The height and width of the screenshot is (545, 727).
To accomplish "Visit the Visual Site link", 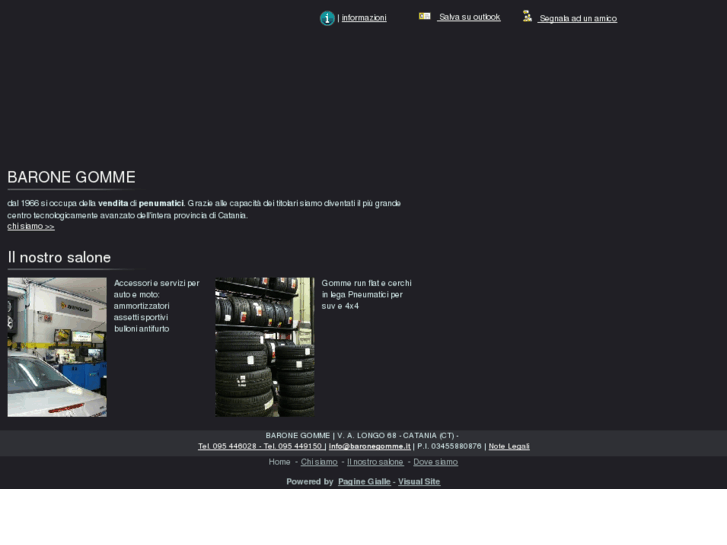I will point(419,481).
